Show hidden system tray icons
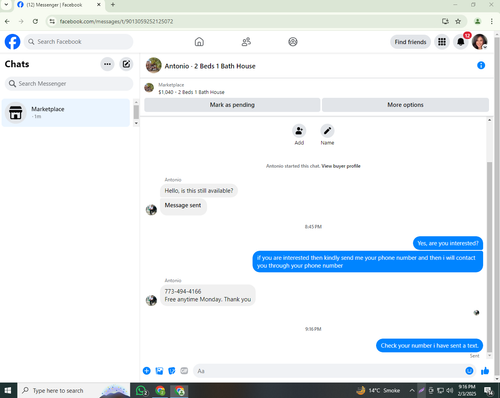The height and width of the screenshot is (398, 500). (x=412, y=390)
